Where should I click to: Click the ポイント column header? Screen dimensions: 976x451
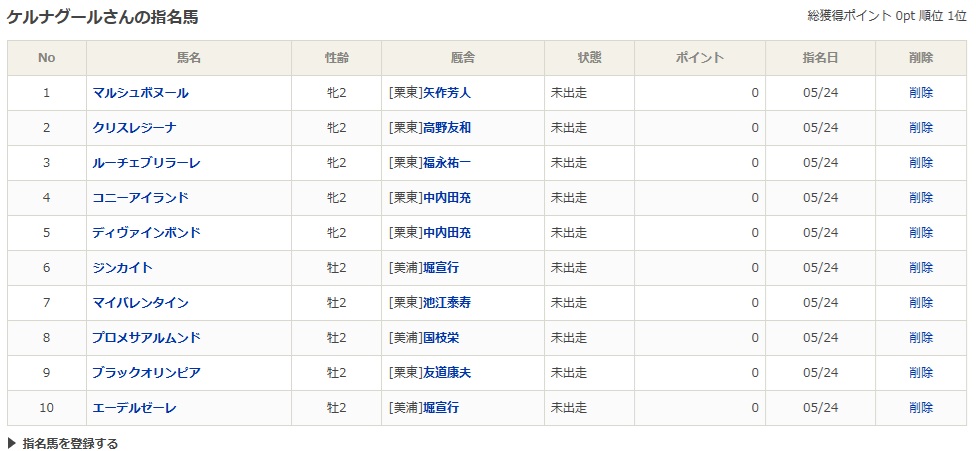(700, 58)
